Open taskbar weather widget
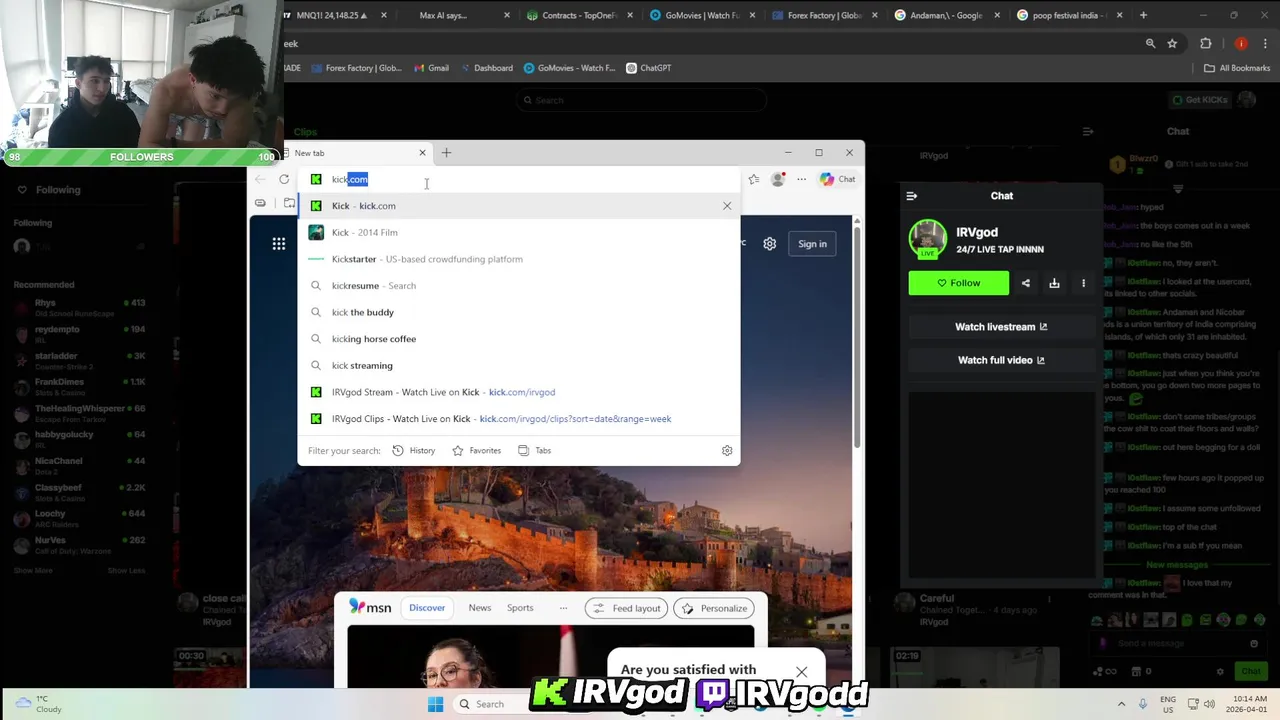 pyautogui.click(x=40, y=704)
